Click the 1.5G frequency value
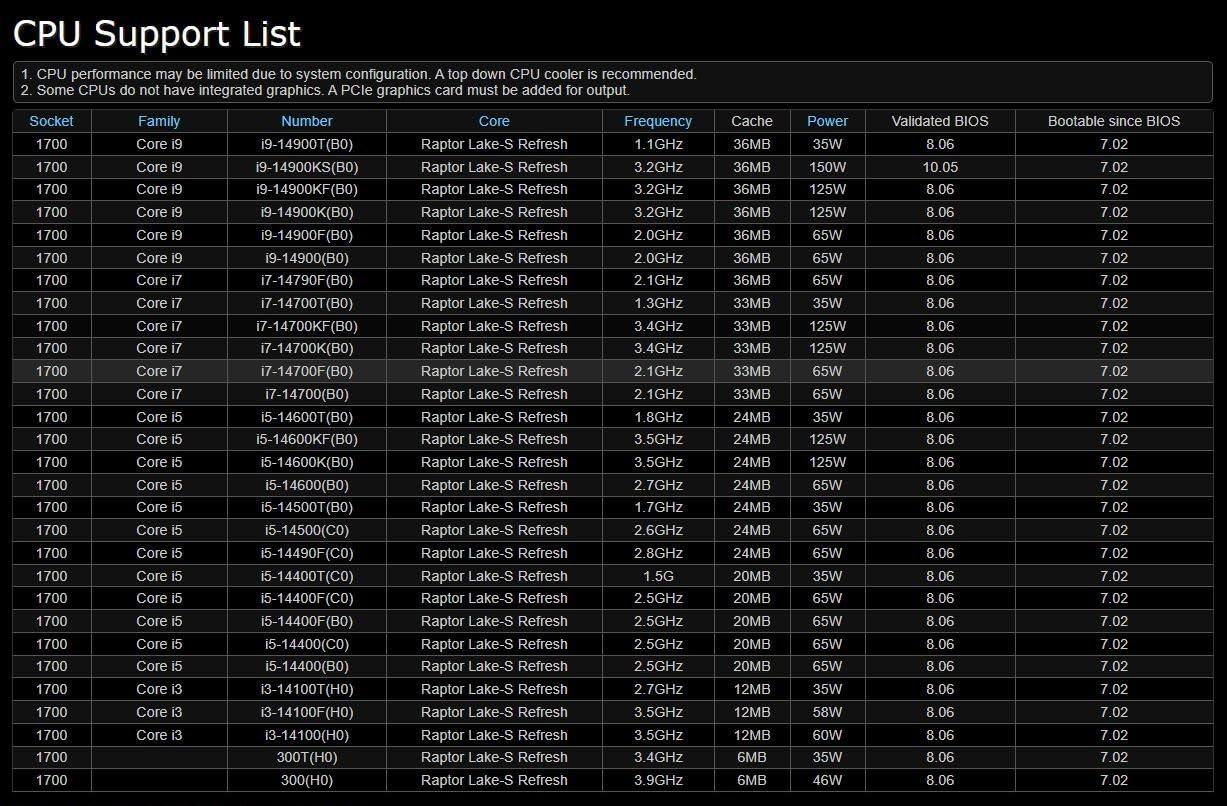The image size is (1227, 806). pyautogui.click(x=657, y=576)
